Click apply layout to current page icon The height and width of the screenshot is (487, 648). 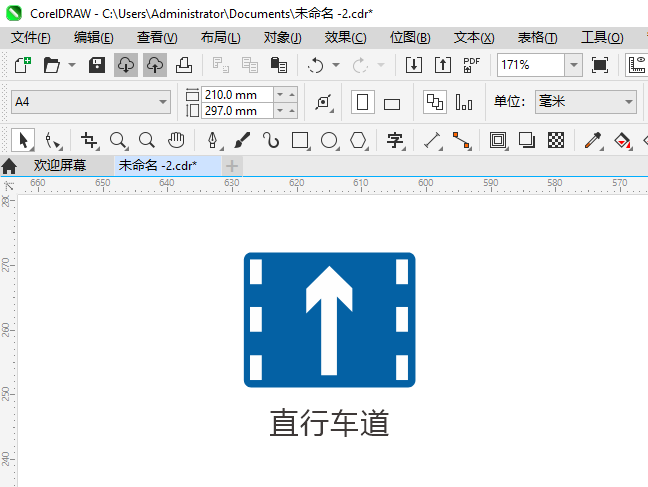coord(464,102)
